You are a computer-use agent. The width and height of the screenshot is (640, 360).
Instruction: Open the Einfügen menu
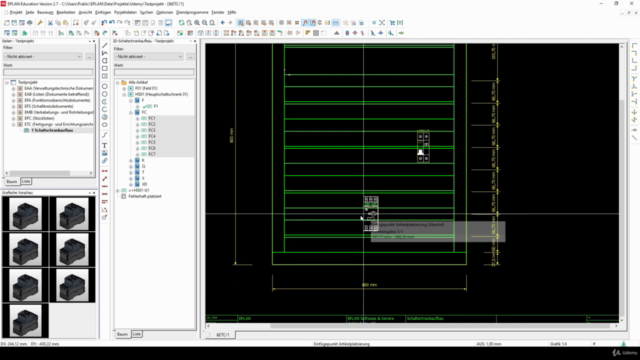coord(103,12)
